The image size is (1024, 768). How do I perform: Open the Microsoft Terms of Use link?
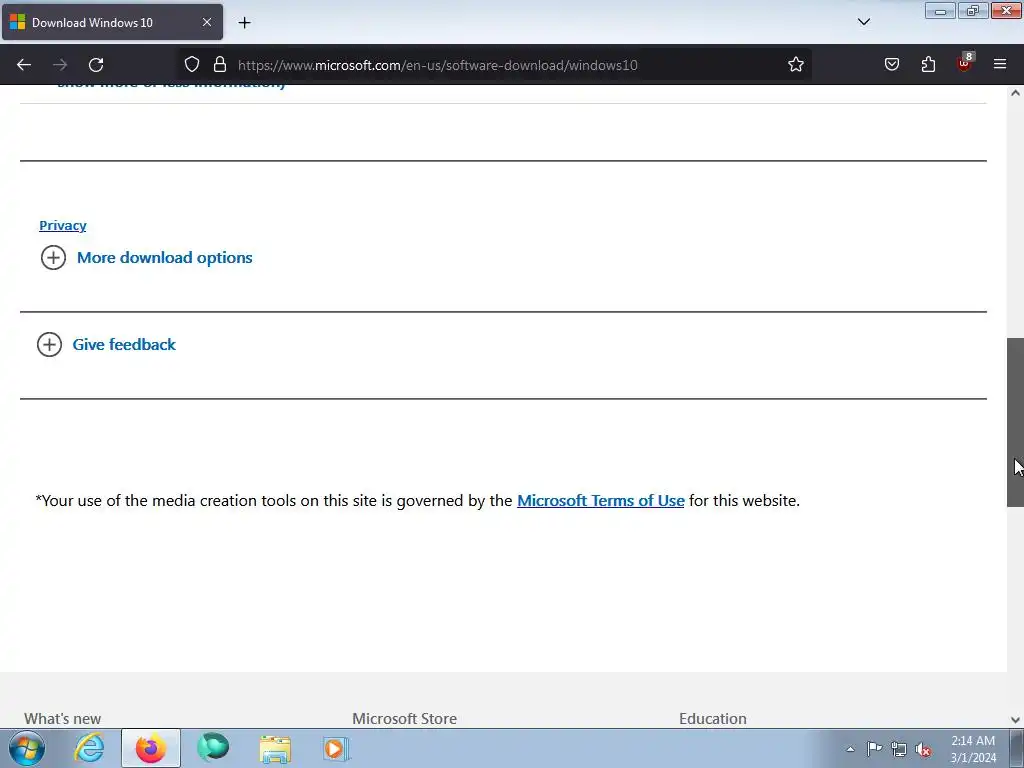click(x=601, y=501)
